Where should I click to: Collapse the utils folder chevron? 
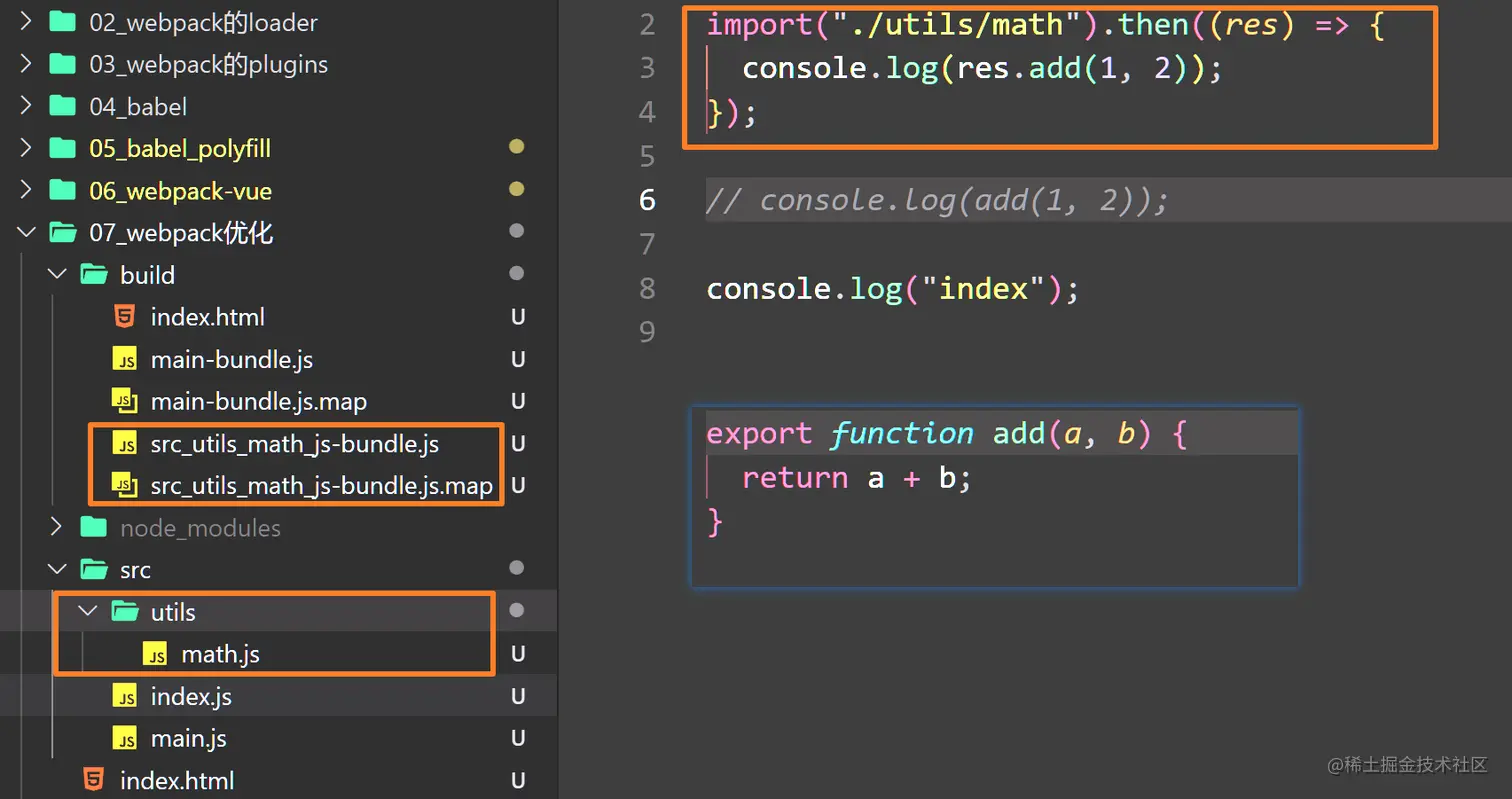(x=88, y=611)
